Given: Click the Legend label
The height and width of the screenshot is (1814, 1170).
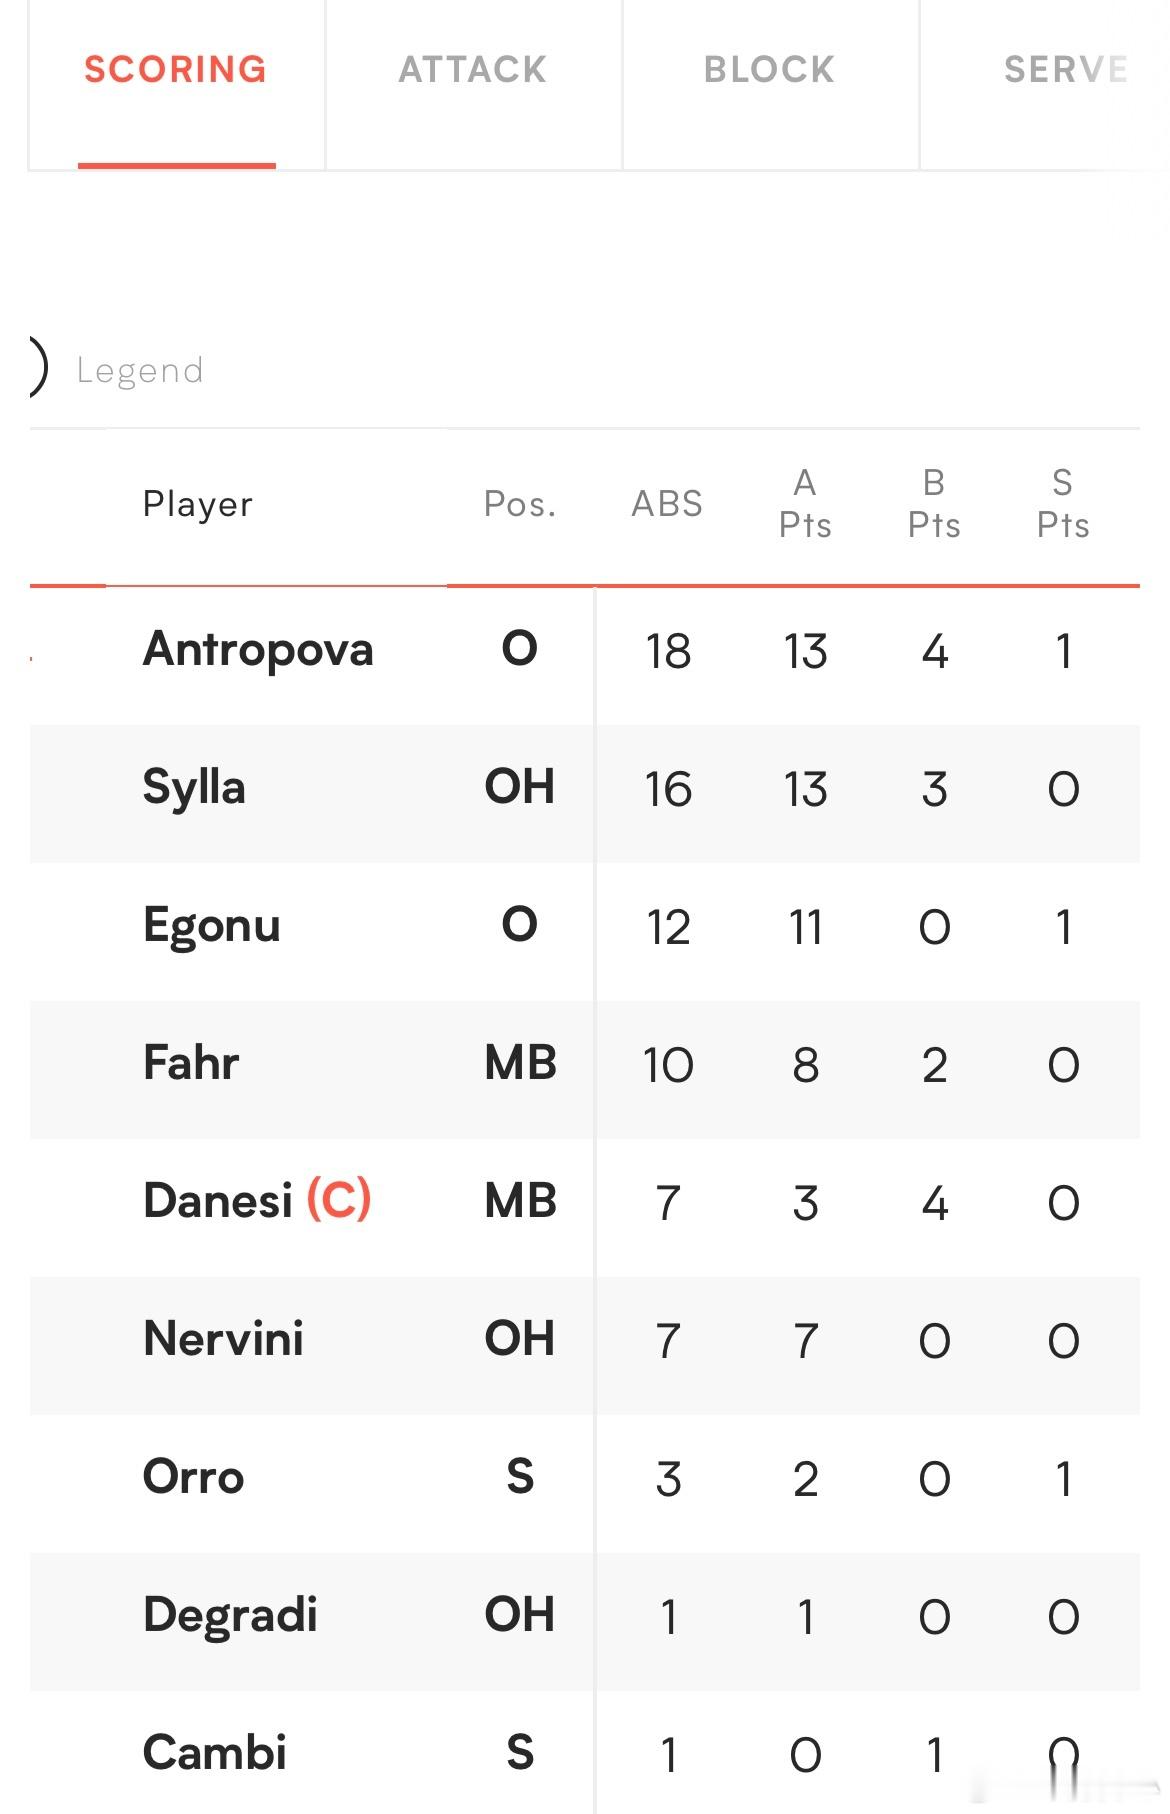Looking at the screenshot, I should coord(140,370).
